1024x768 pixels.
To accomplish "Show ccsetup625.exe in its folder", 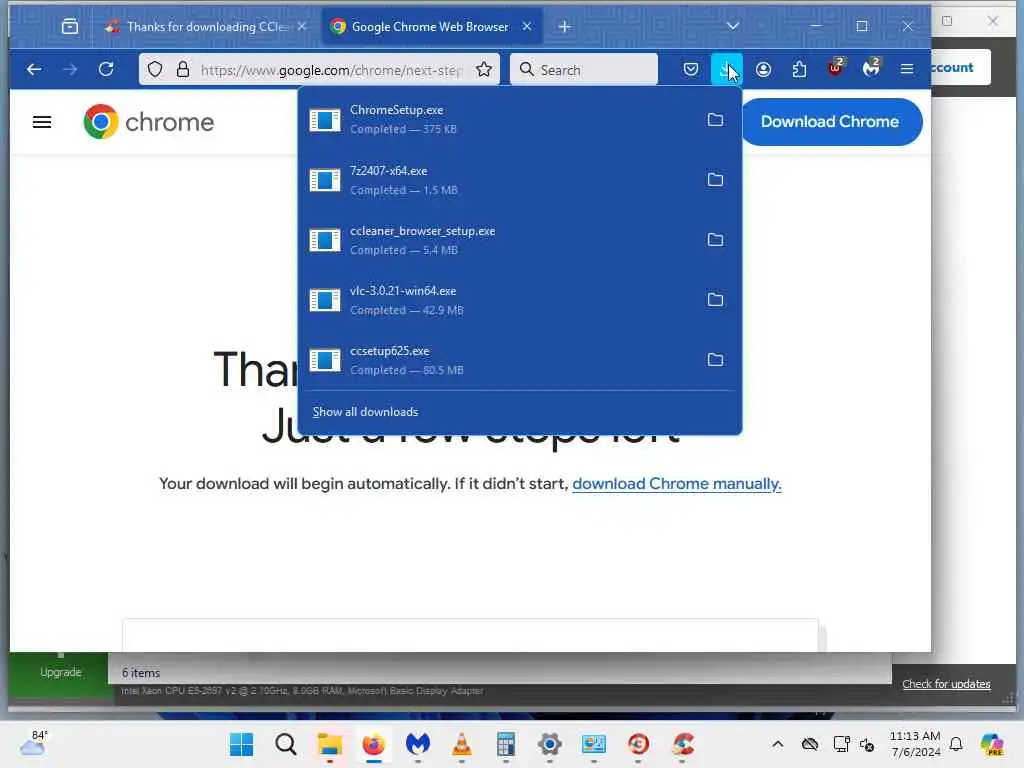I will 715,360.
